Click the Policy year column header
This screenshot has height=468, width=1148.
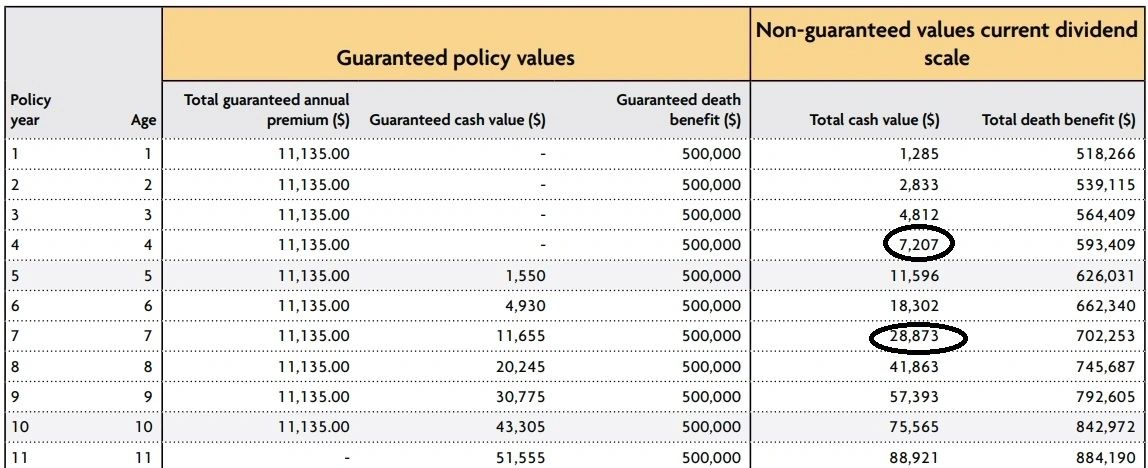(30, 110)
